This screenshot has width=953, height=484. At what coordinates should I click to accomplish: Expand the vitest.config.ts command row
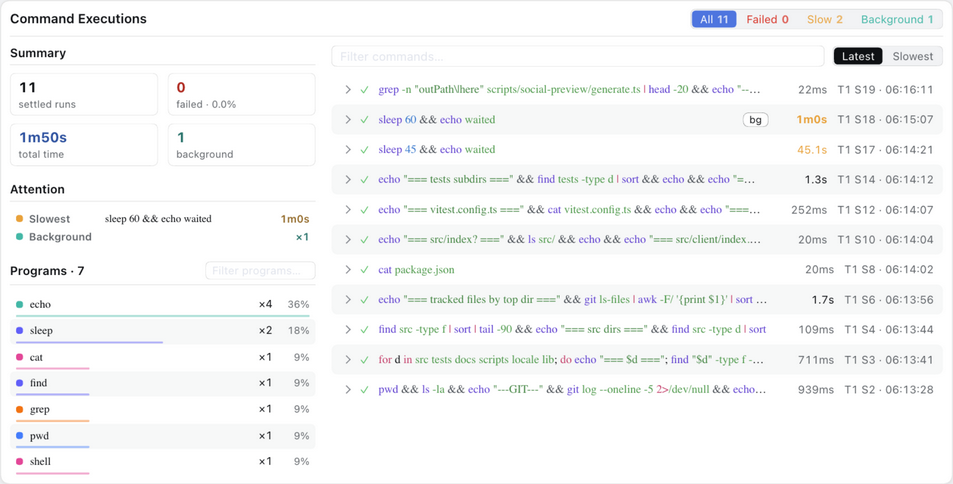[348, 210]
